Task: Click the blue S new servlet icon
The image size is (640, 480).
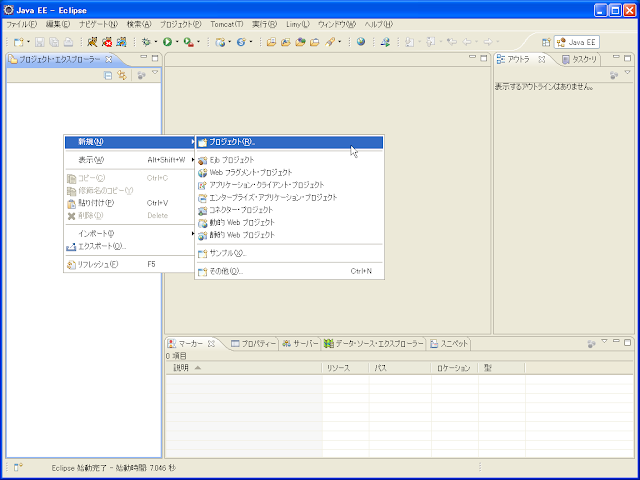Action: click(241, 42)
